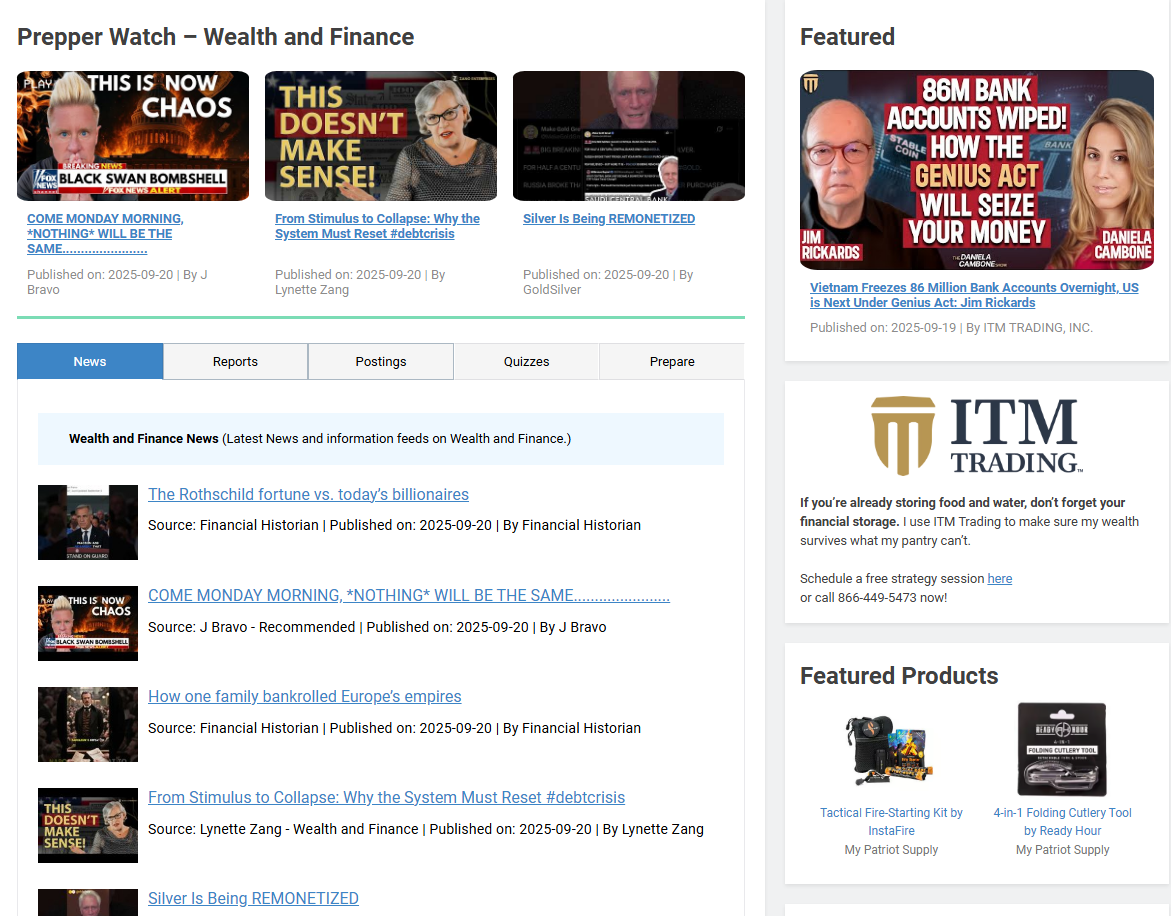
Task: Click the THIS DOESN'T MAKE SENSE video thumbnail
Action: [380, 135]
